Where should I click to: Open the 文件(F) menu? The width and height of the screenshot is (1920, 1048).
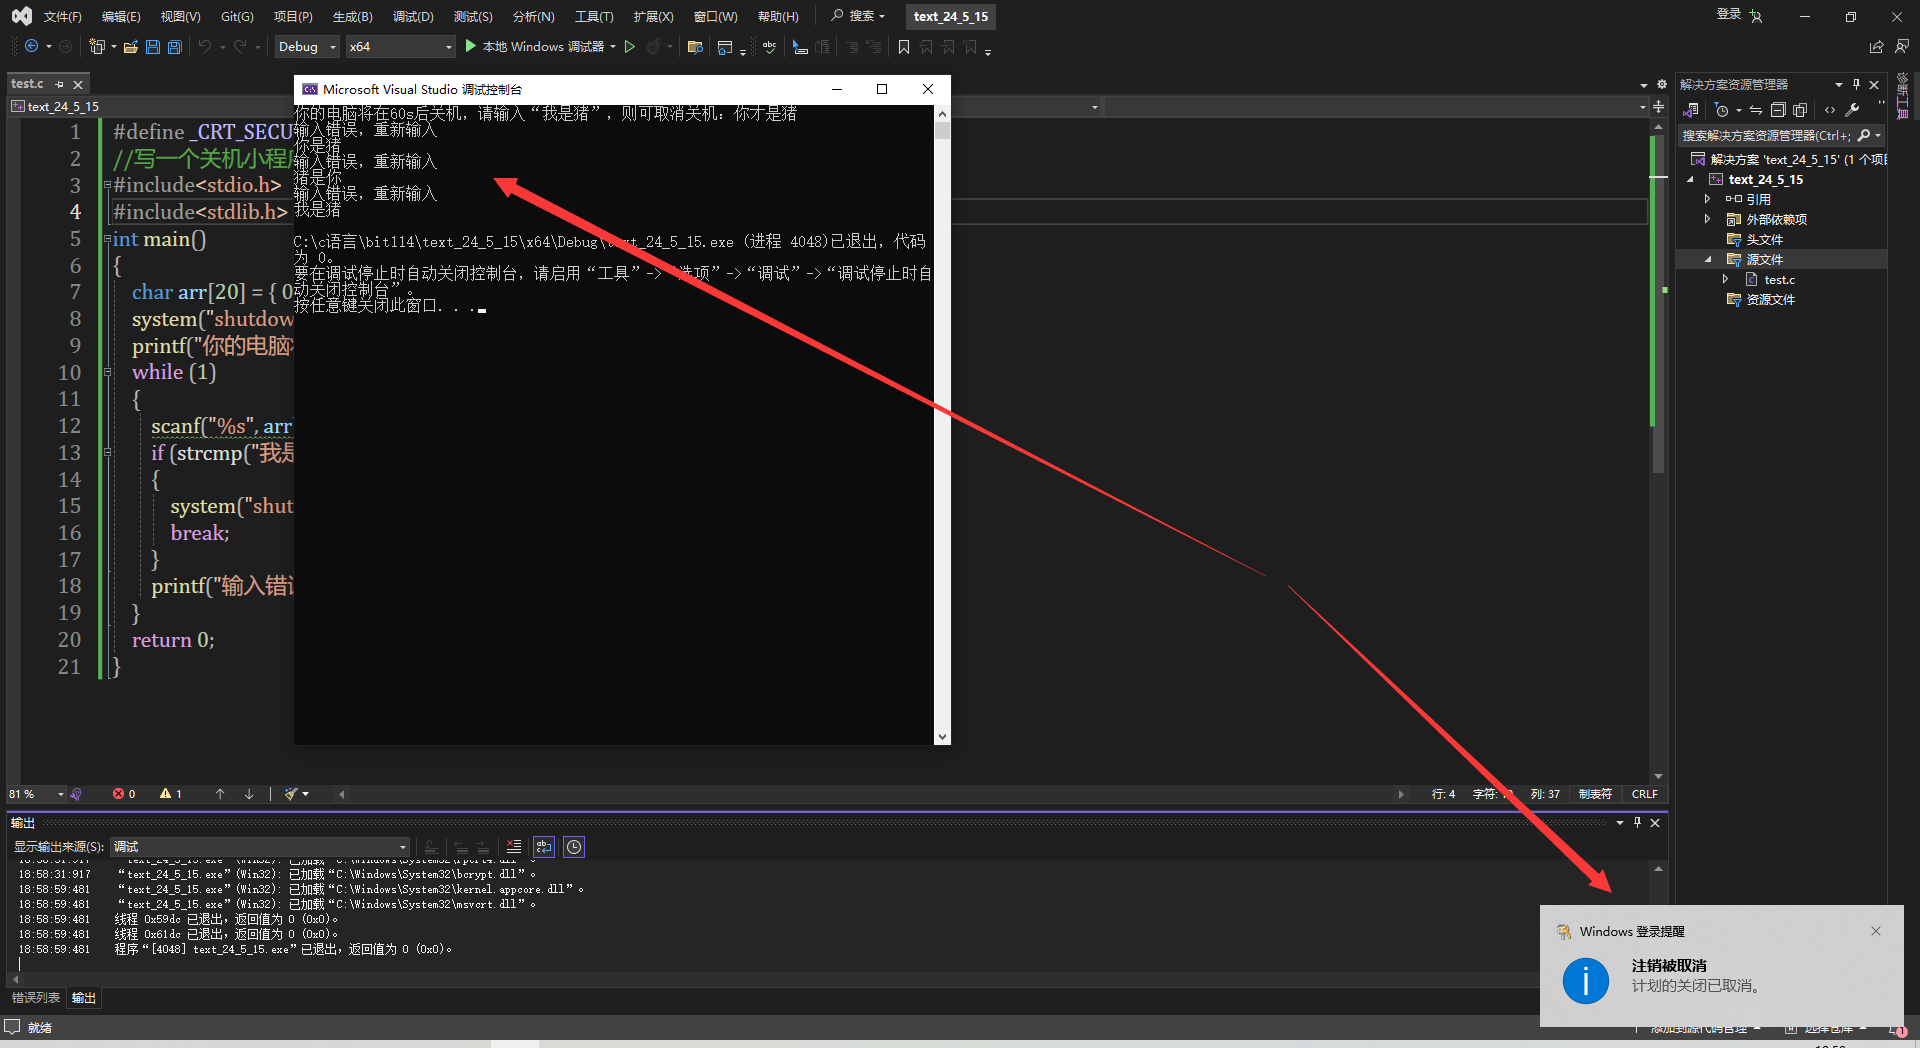pos(62,16)
